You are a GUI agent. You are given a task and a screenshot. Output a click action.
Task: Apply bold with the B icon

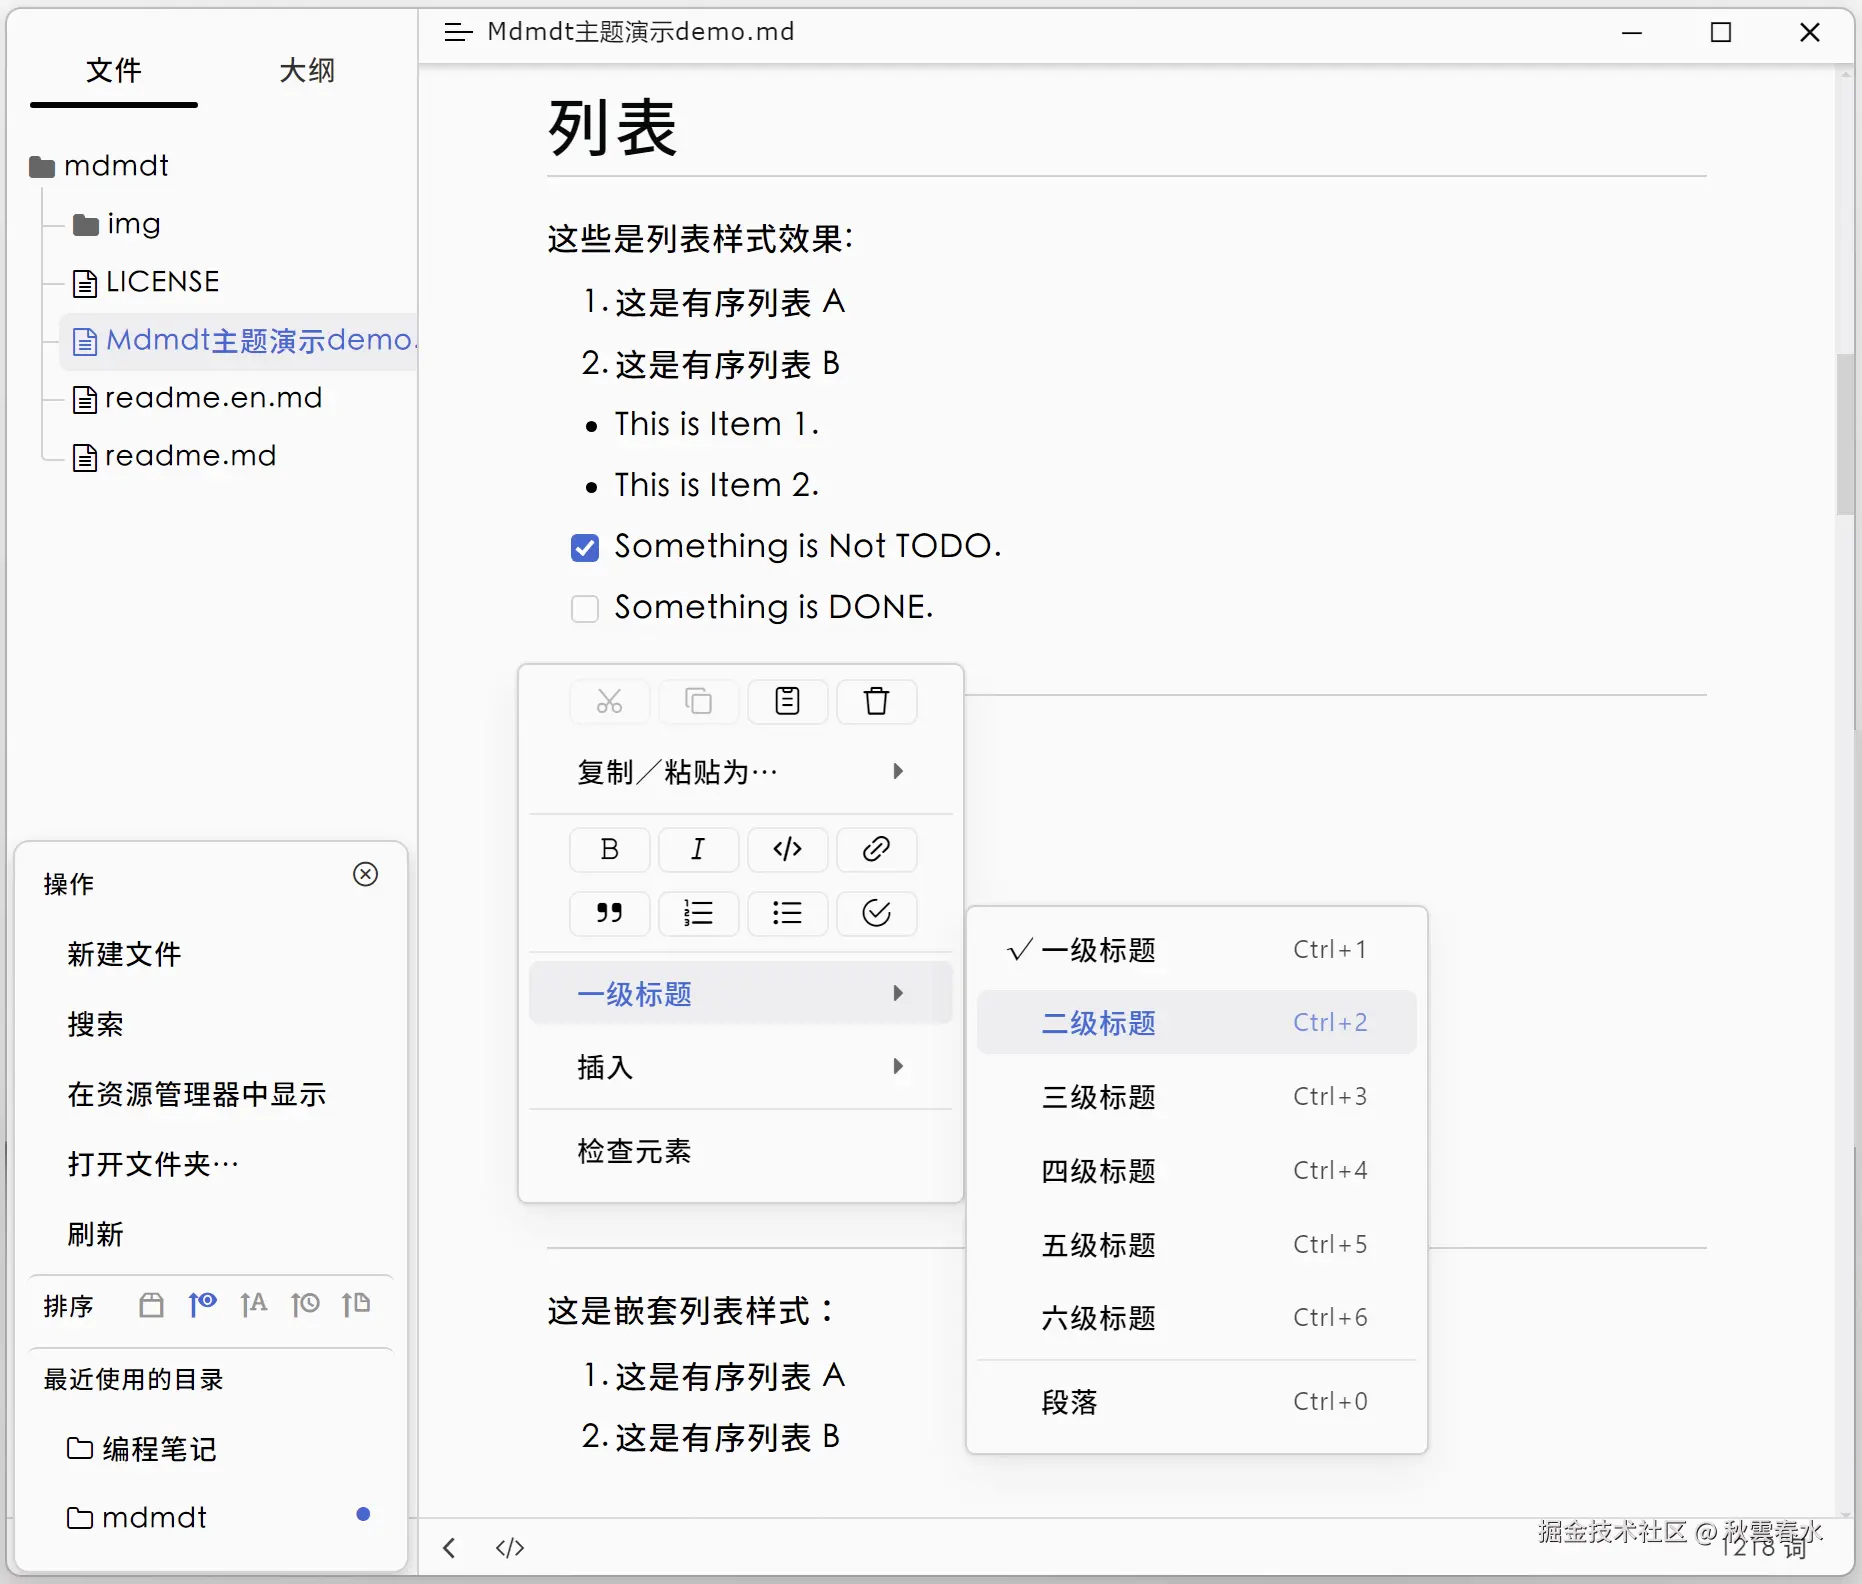[x=609, y=849]
